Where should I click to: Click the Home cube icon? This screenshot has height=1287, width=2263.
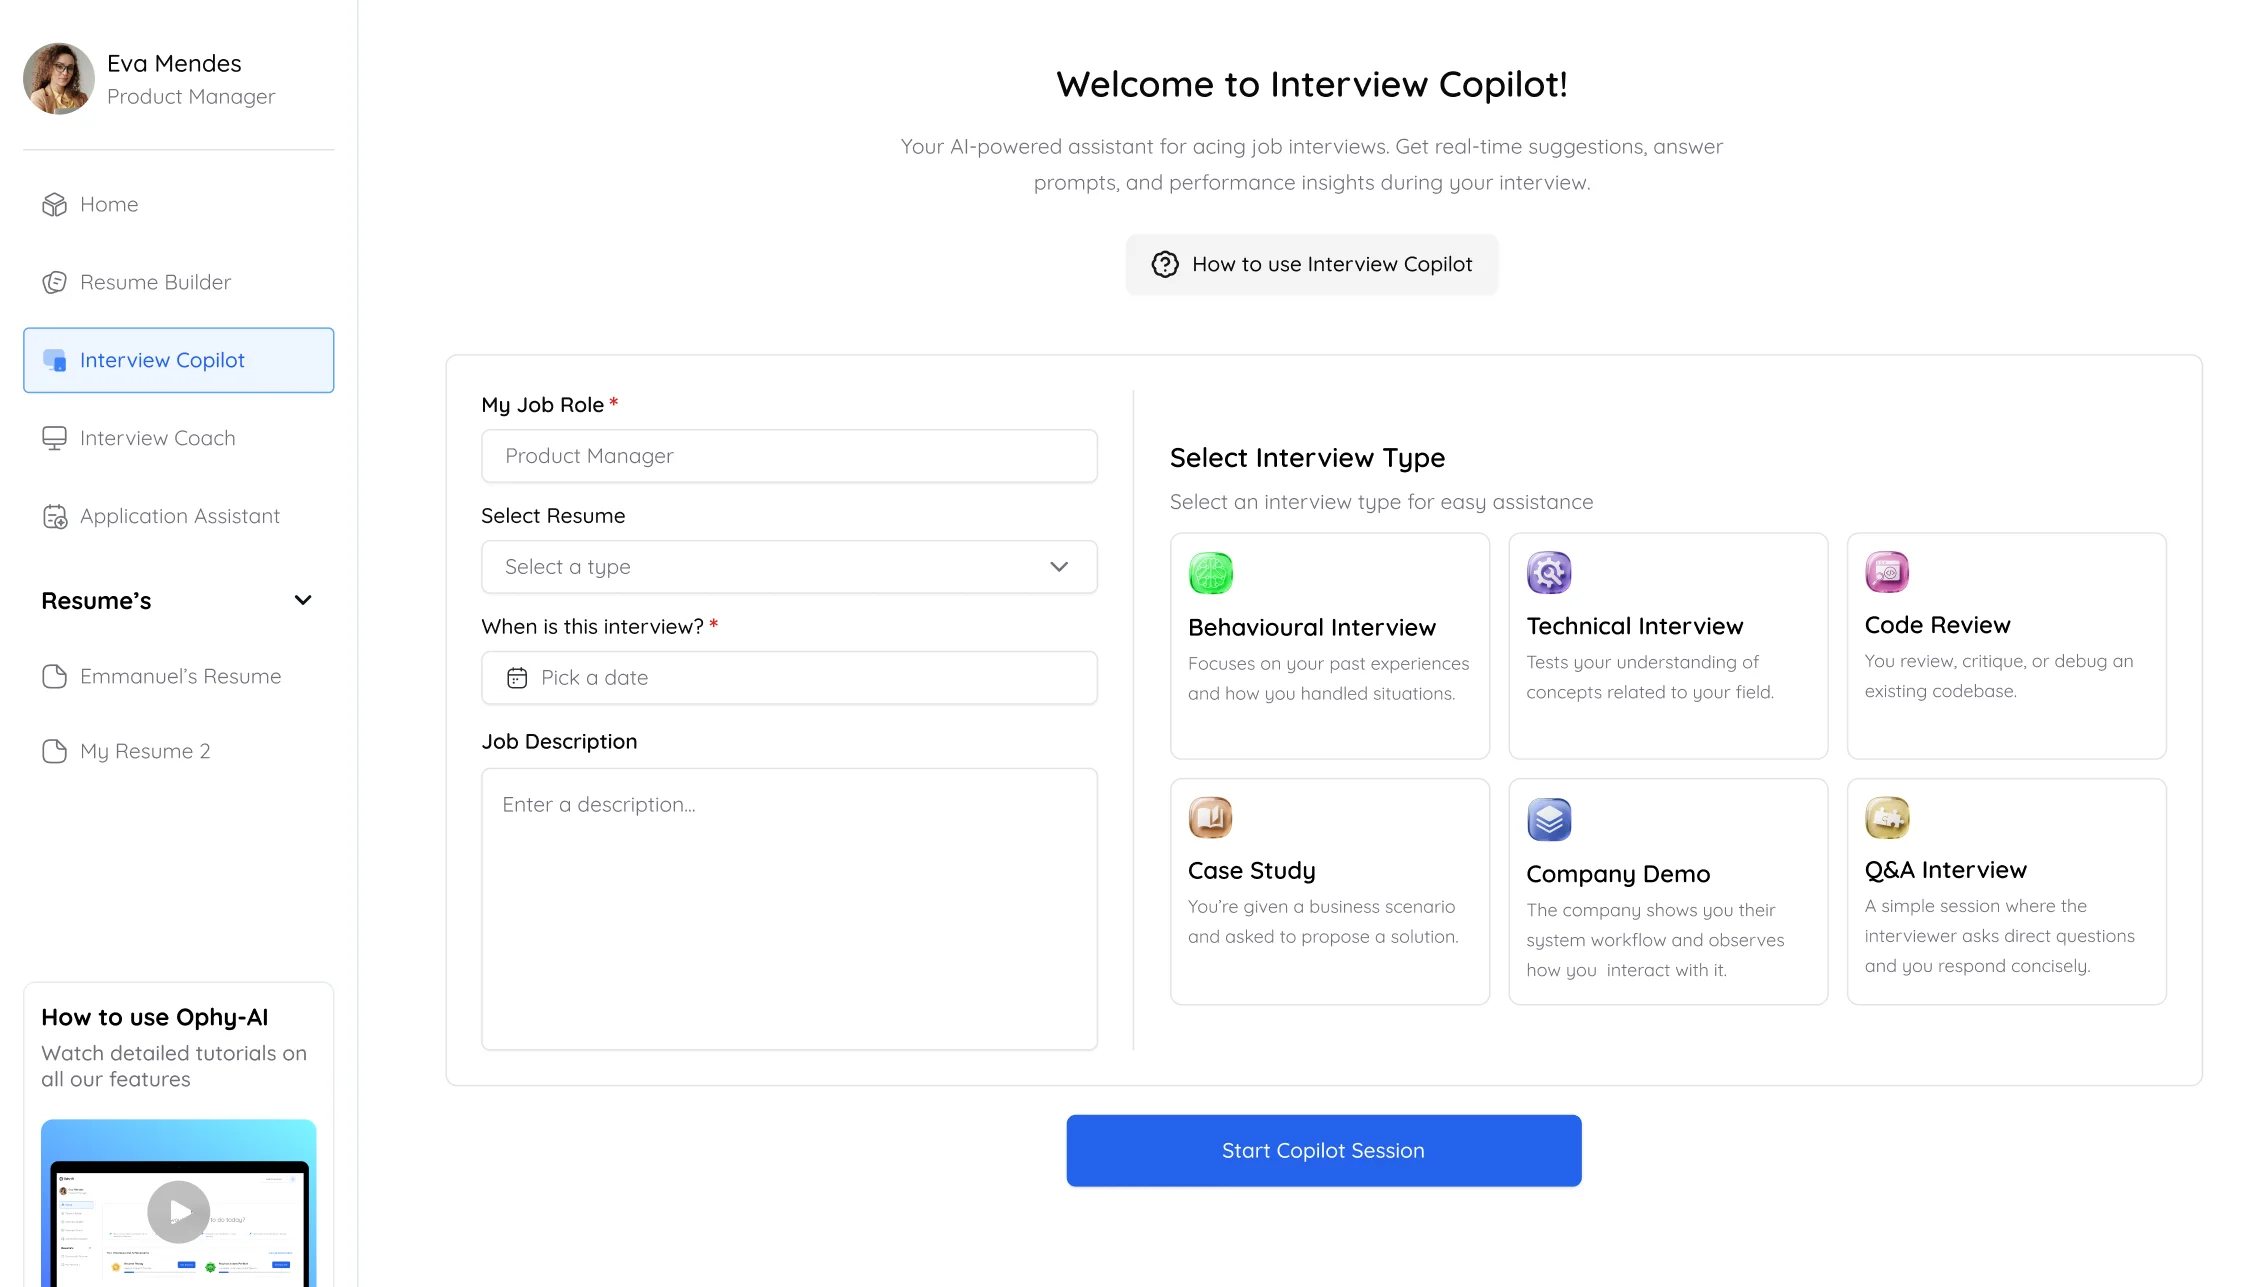55,204
